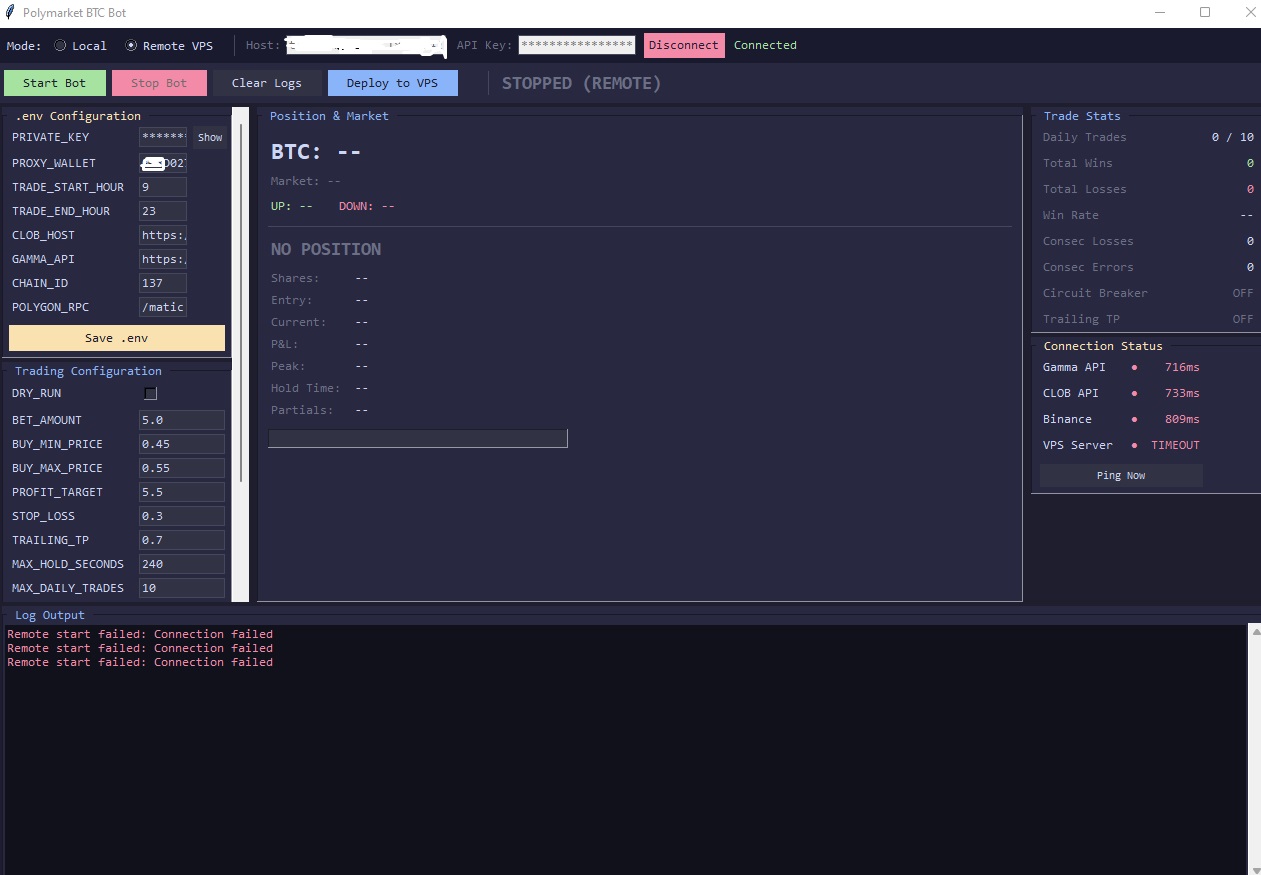Click the POLYGON_RPC input field
The width and height of the screenshot is (1261, 875).
pos(163,307)
